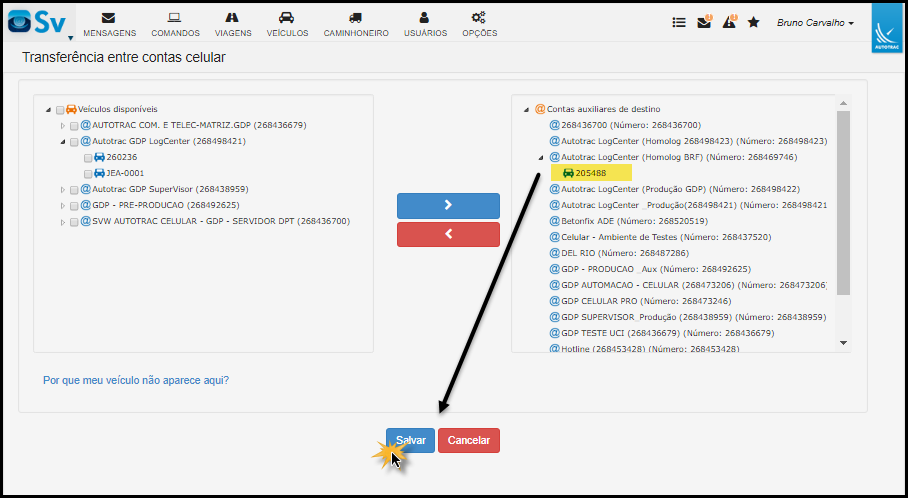The image size is (908, 498).
Task: Open the Comandos menu
Action: [175, 25]
